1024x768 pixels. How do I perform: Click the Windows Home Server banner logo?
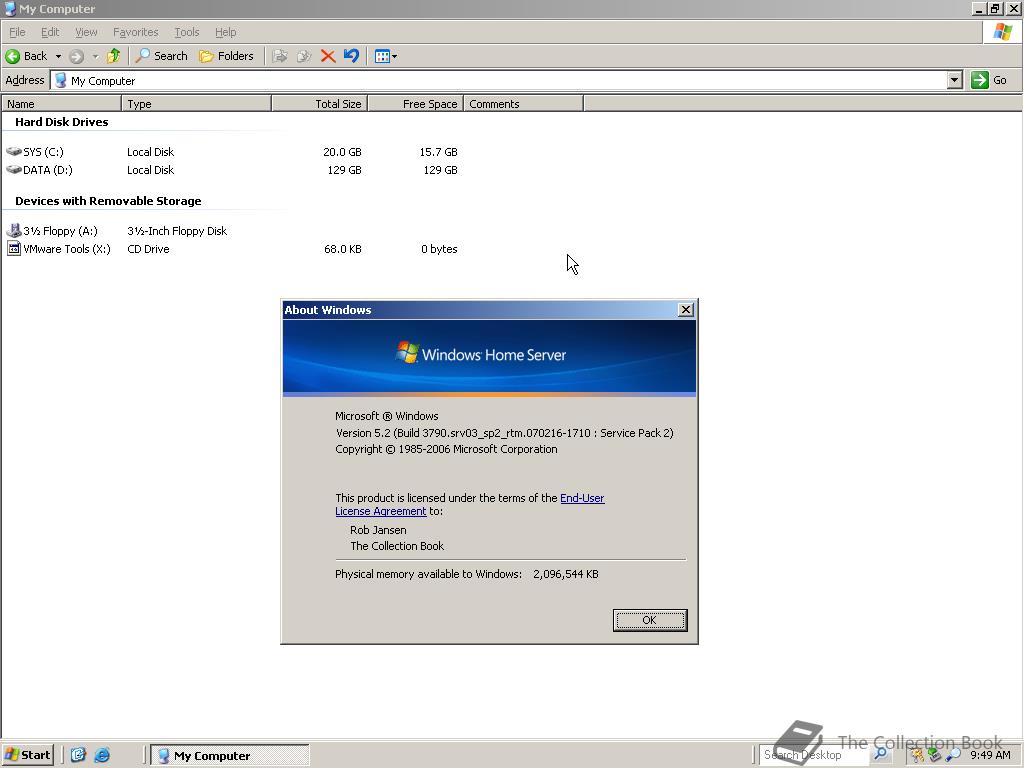tap(481, 354)
